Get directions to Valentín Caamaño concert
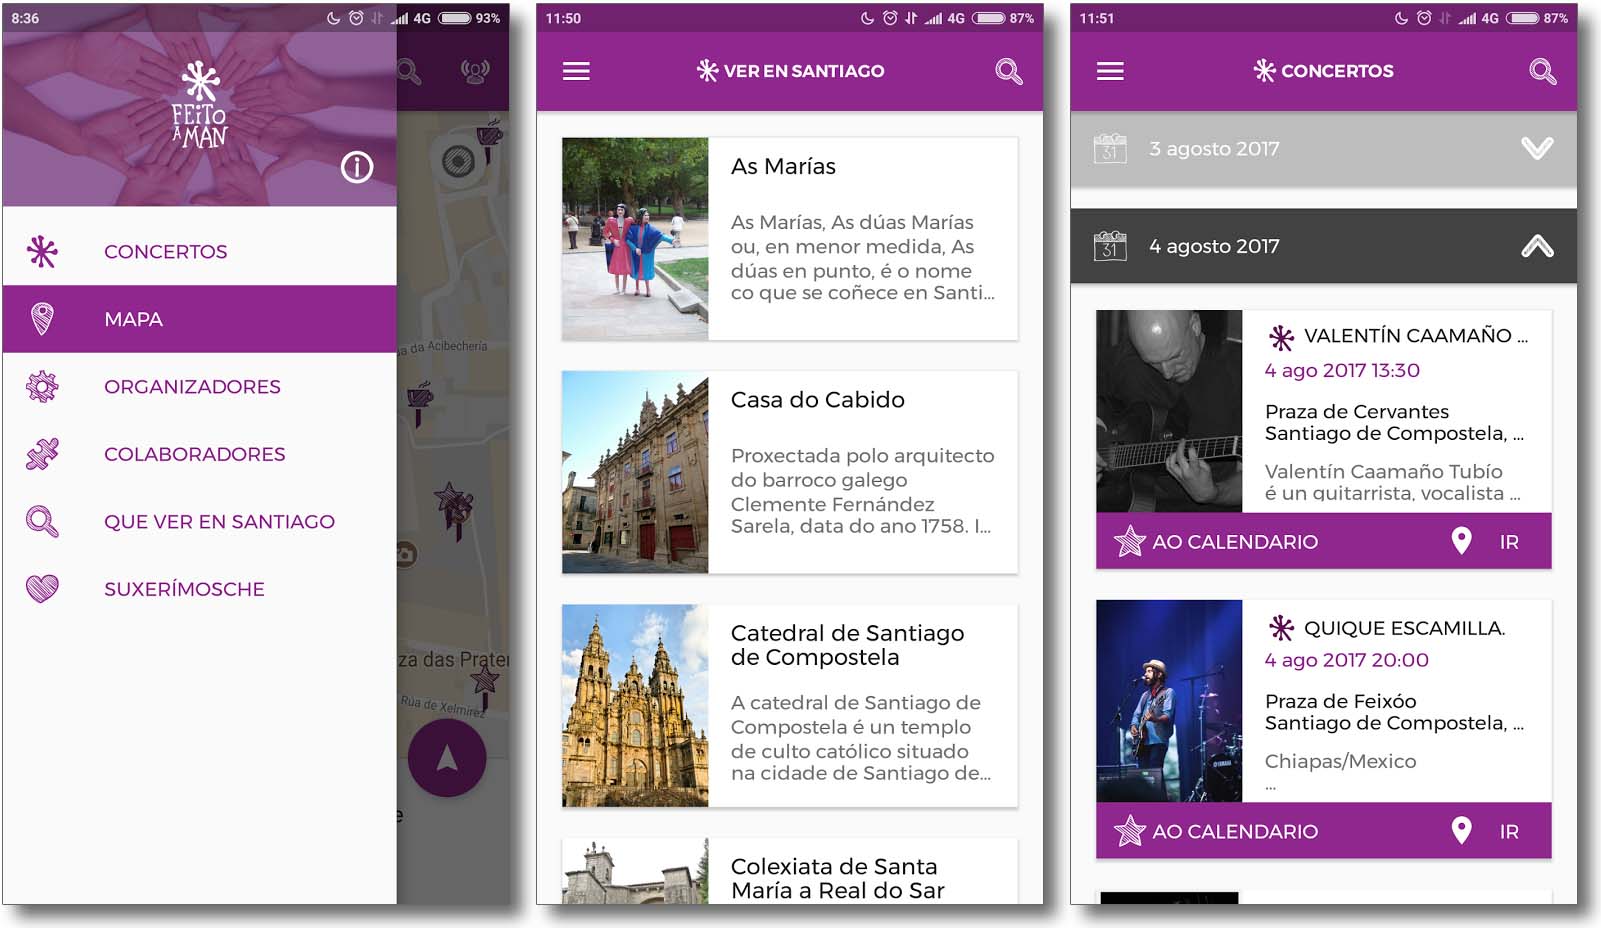 (1487, 542)
